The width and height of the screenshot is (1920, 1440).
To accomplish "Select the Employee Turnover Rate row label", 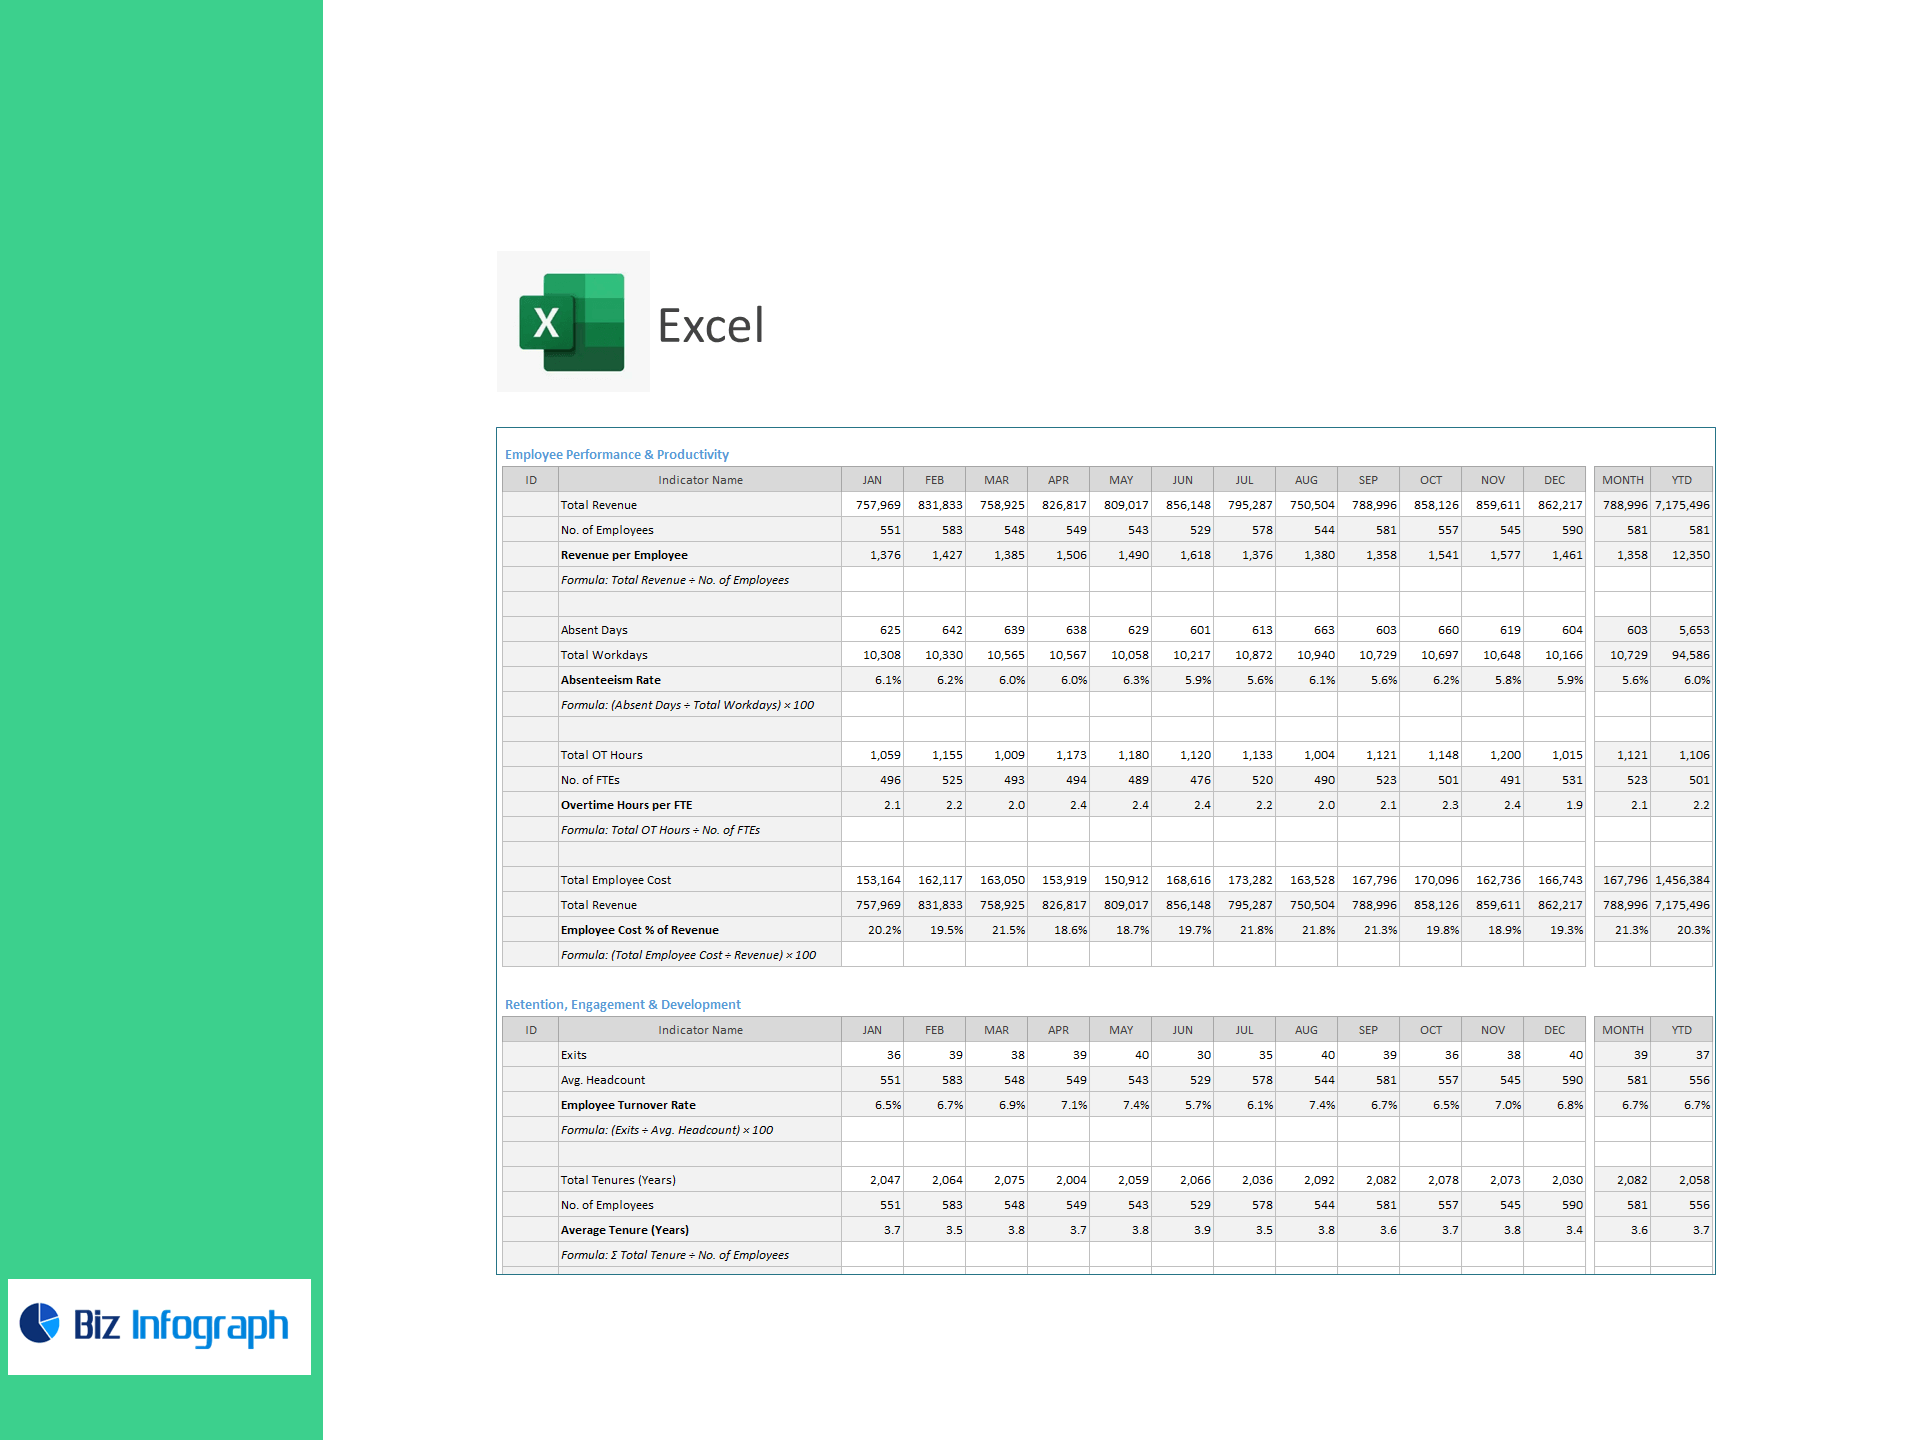I will 628,1105.
